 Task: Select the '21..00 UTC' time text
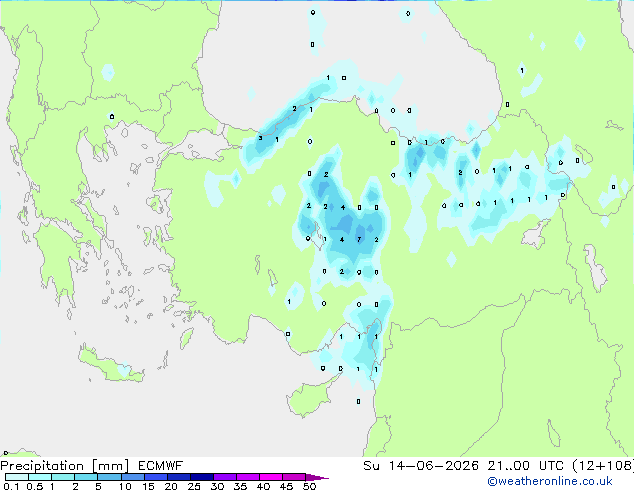click(x=526, y=466)
